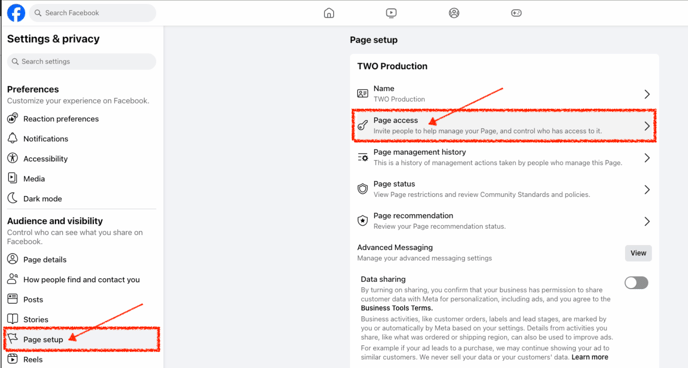Open Page management history row
The image size is (688, 368).
(504, 157)
